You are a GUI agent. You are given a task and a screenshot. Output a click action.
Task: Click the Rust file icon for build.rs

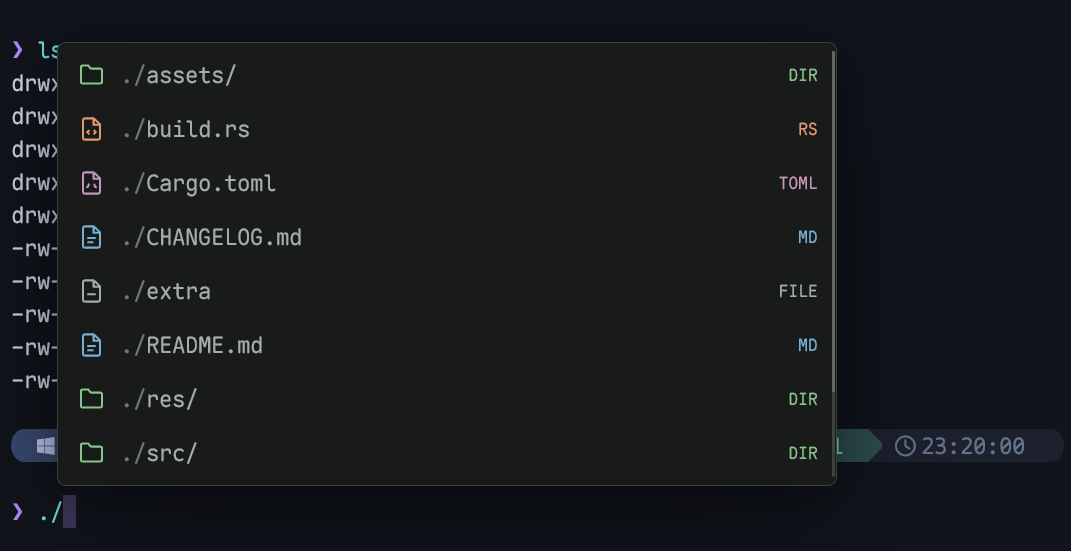point(91,129)
